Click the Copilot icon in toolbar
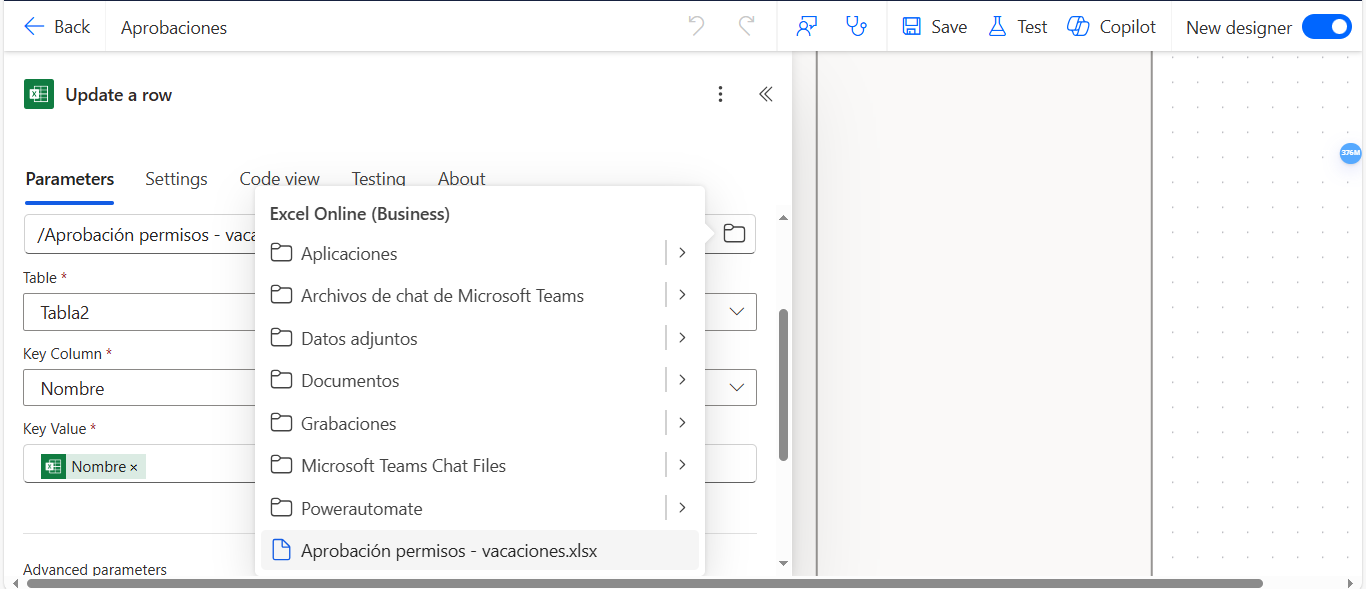The width and height of the screenshot is (1366, 589). coord(1078,27)
